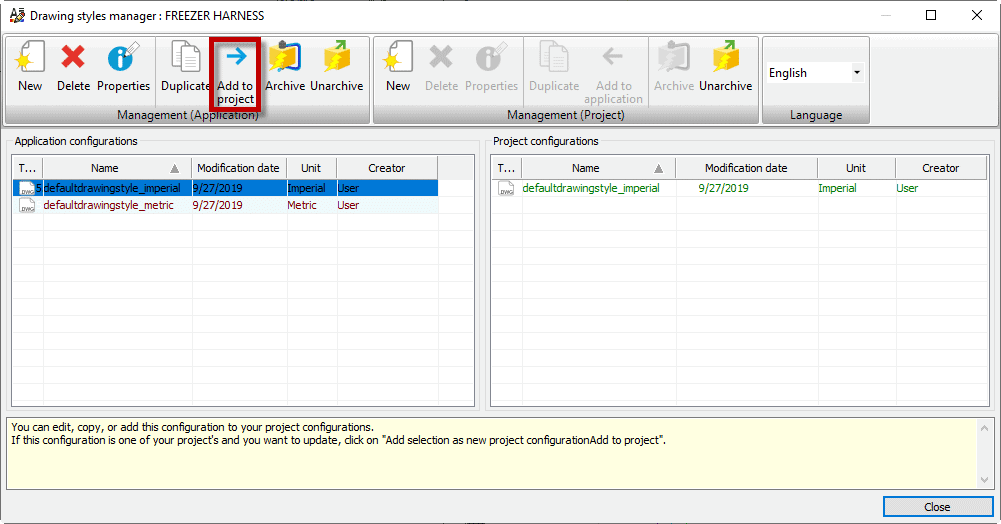Click the Type column header in project list
This screenshot has height=524, width=1001.
(x=506, y=168)
